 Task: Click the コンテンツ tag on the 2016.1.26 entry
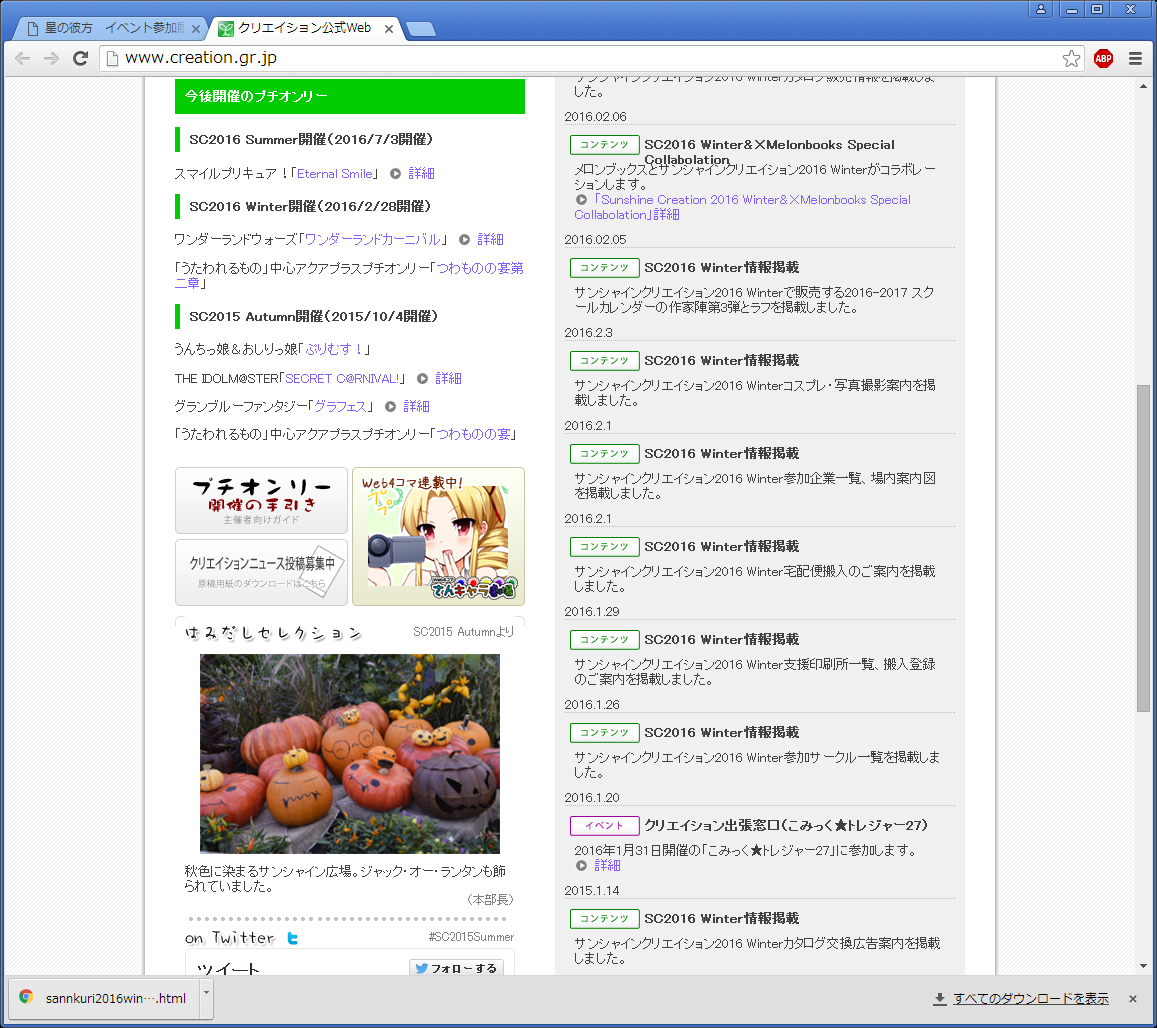(x=604, y=732)
